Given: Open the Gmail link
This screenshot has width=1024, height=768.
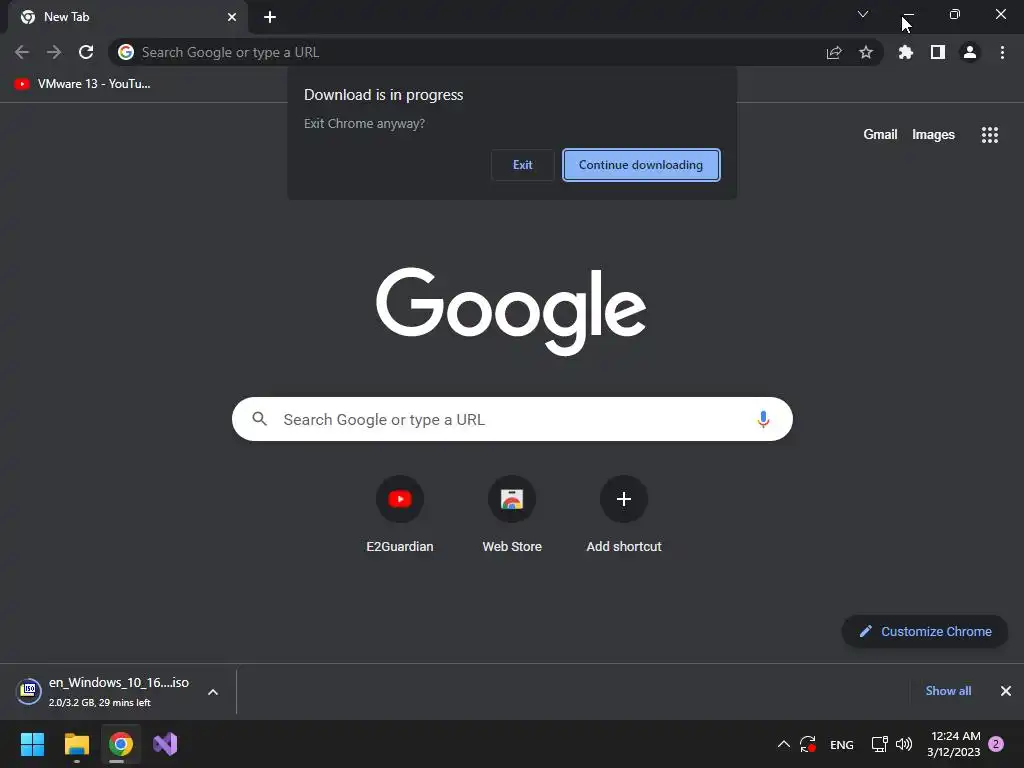Looking at the screenshot, I should point(880,135).
